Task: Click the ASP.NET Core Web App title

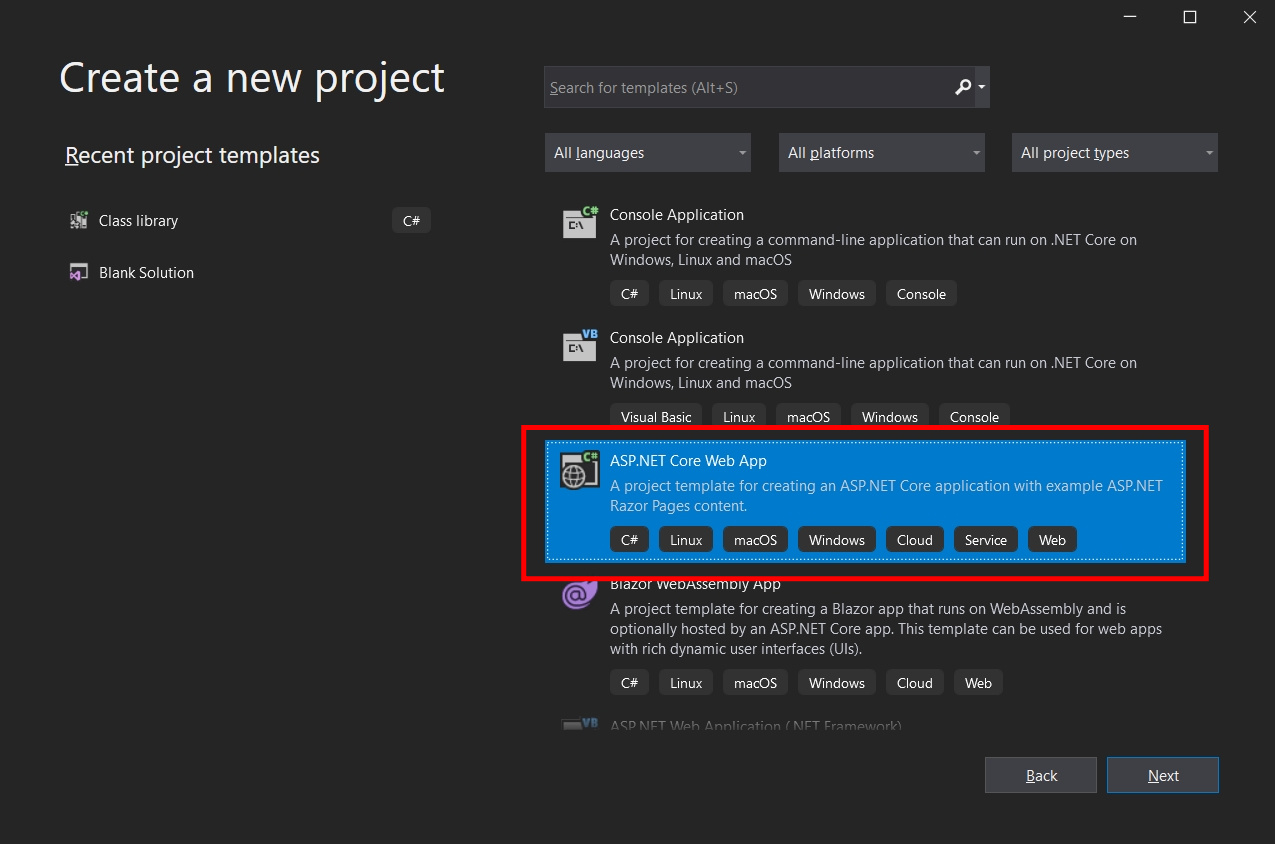Action: point(688,461)
